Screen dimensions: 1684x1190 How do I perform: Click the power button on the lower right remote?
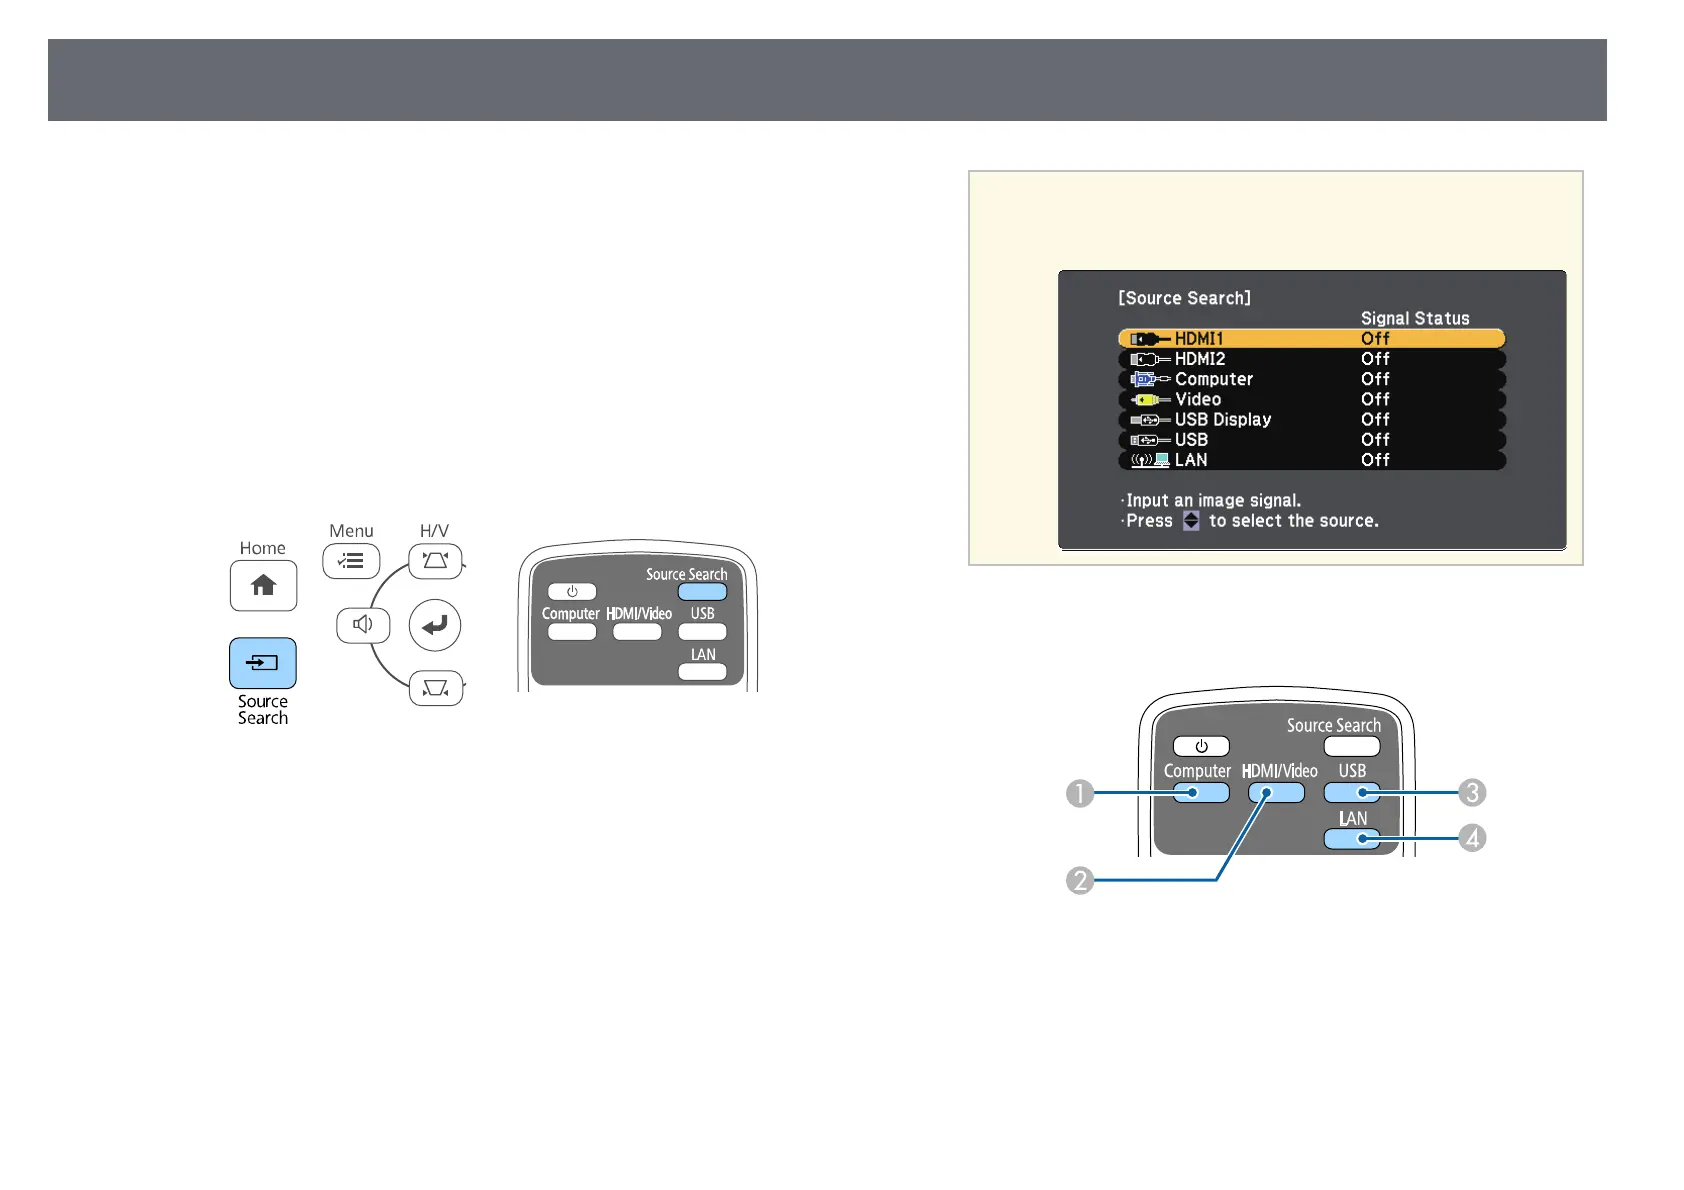[1201, 747]
